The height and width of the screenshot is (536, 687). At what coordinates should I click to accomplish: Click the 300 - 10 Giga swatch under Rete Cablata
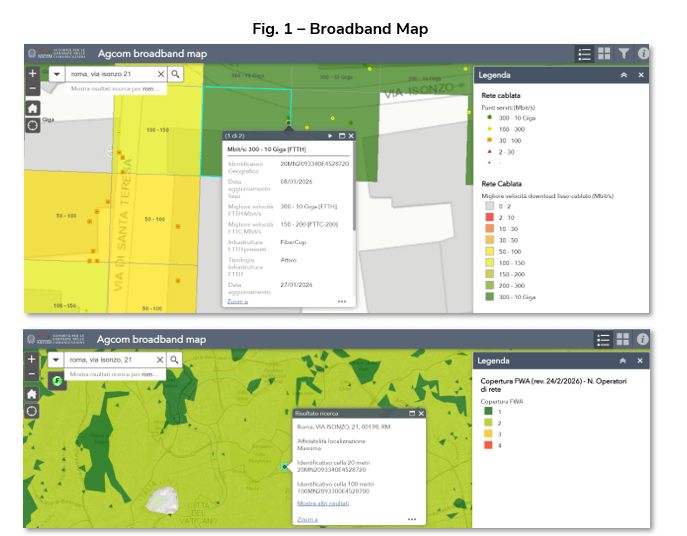[491, 297]
